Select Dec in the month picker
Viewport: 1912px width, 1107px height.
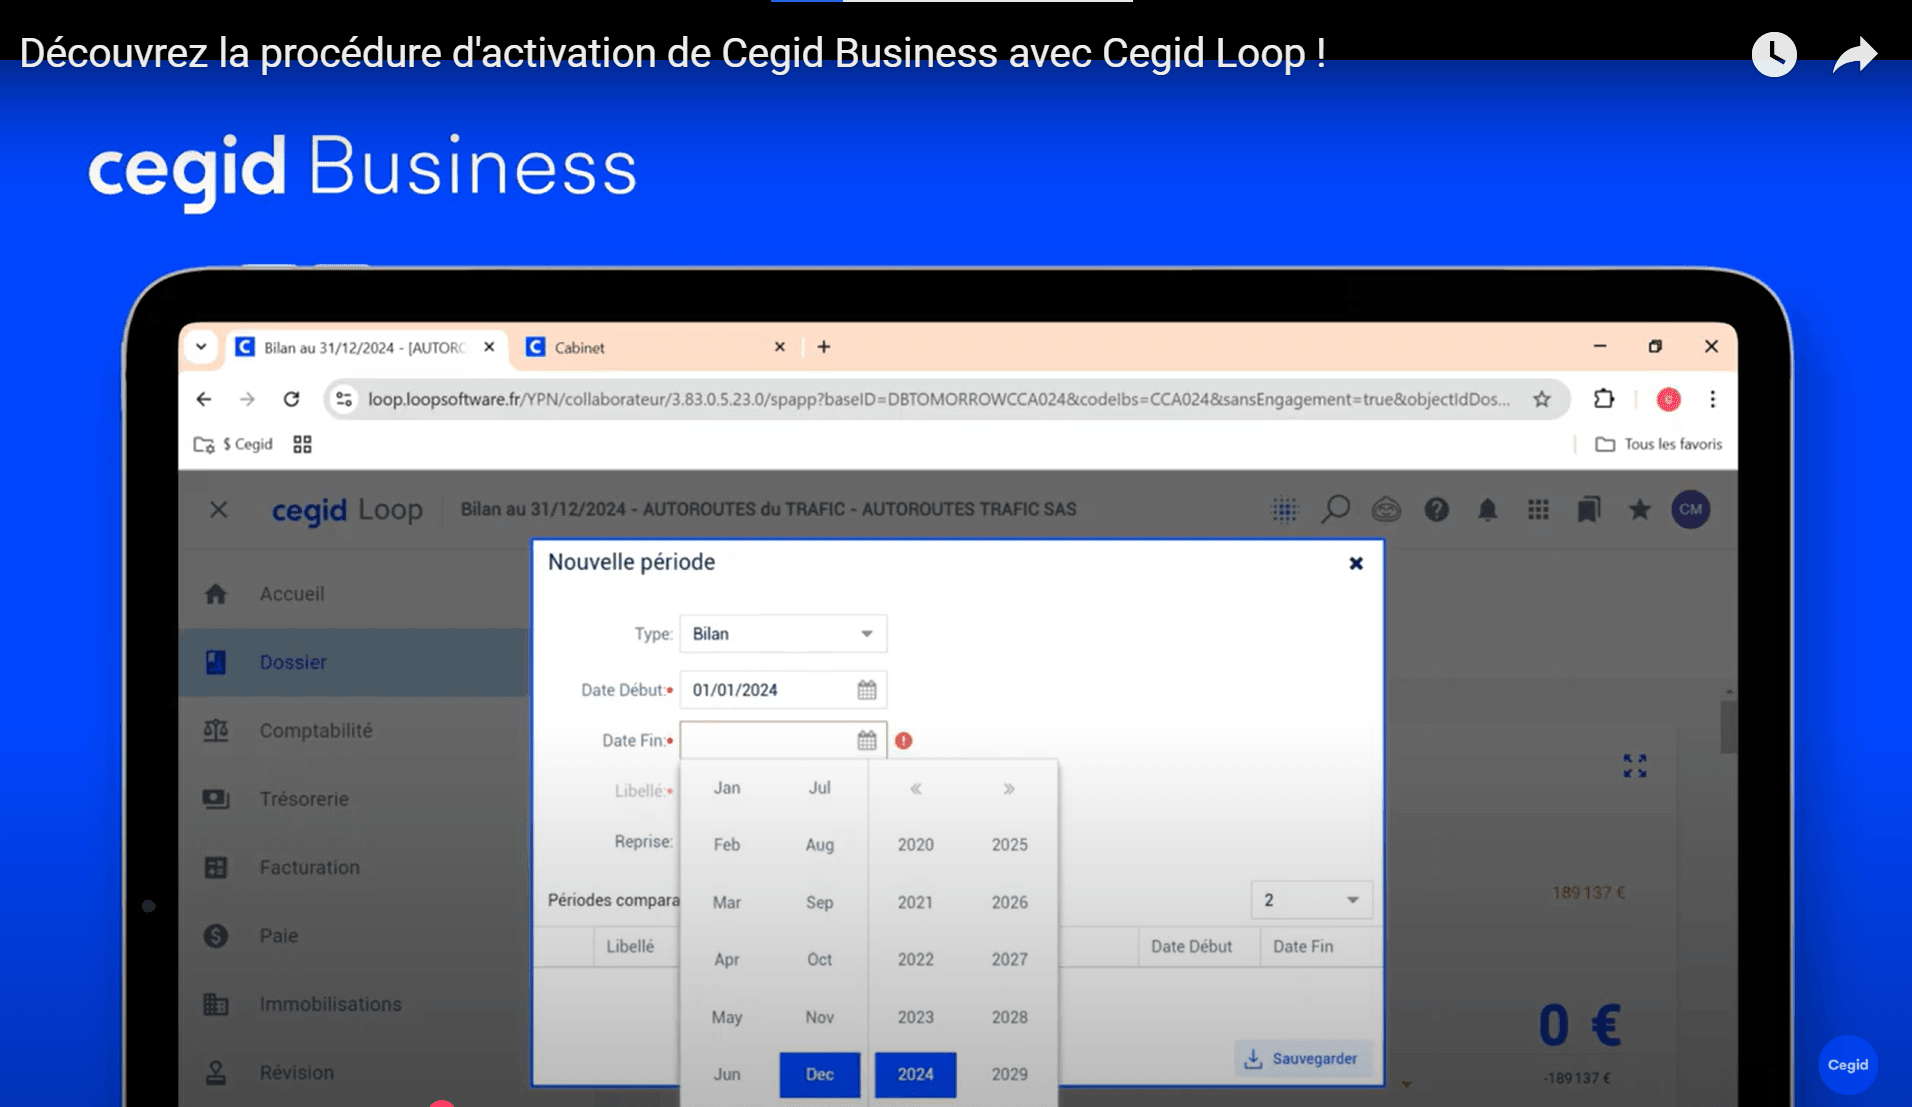click(x=819, y=1075)
